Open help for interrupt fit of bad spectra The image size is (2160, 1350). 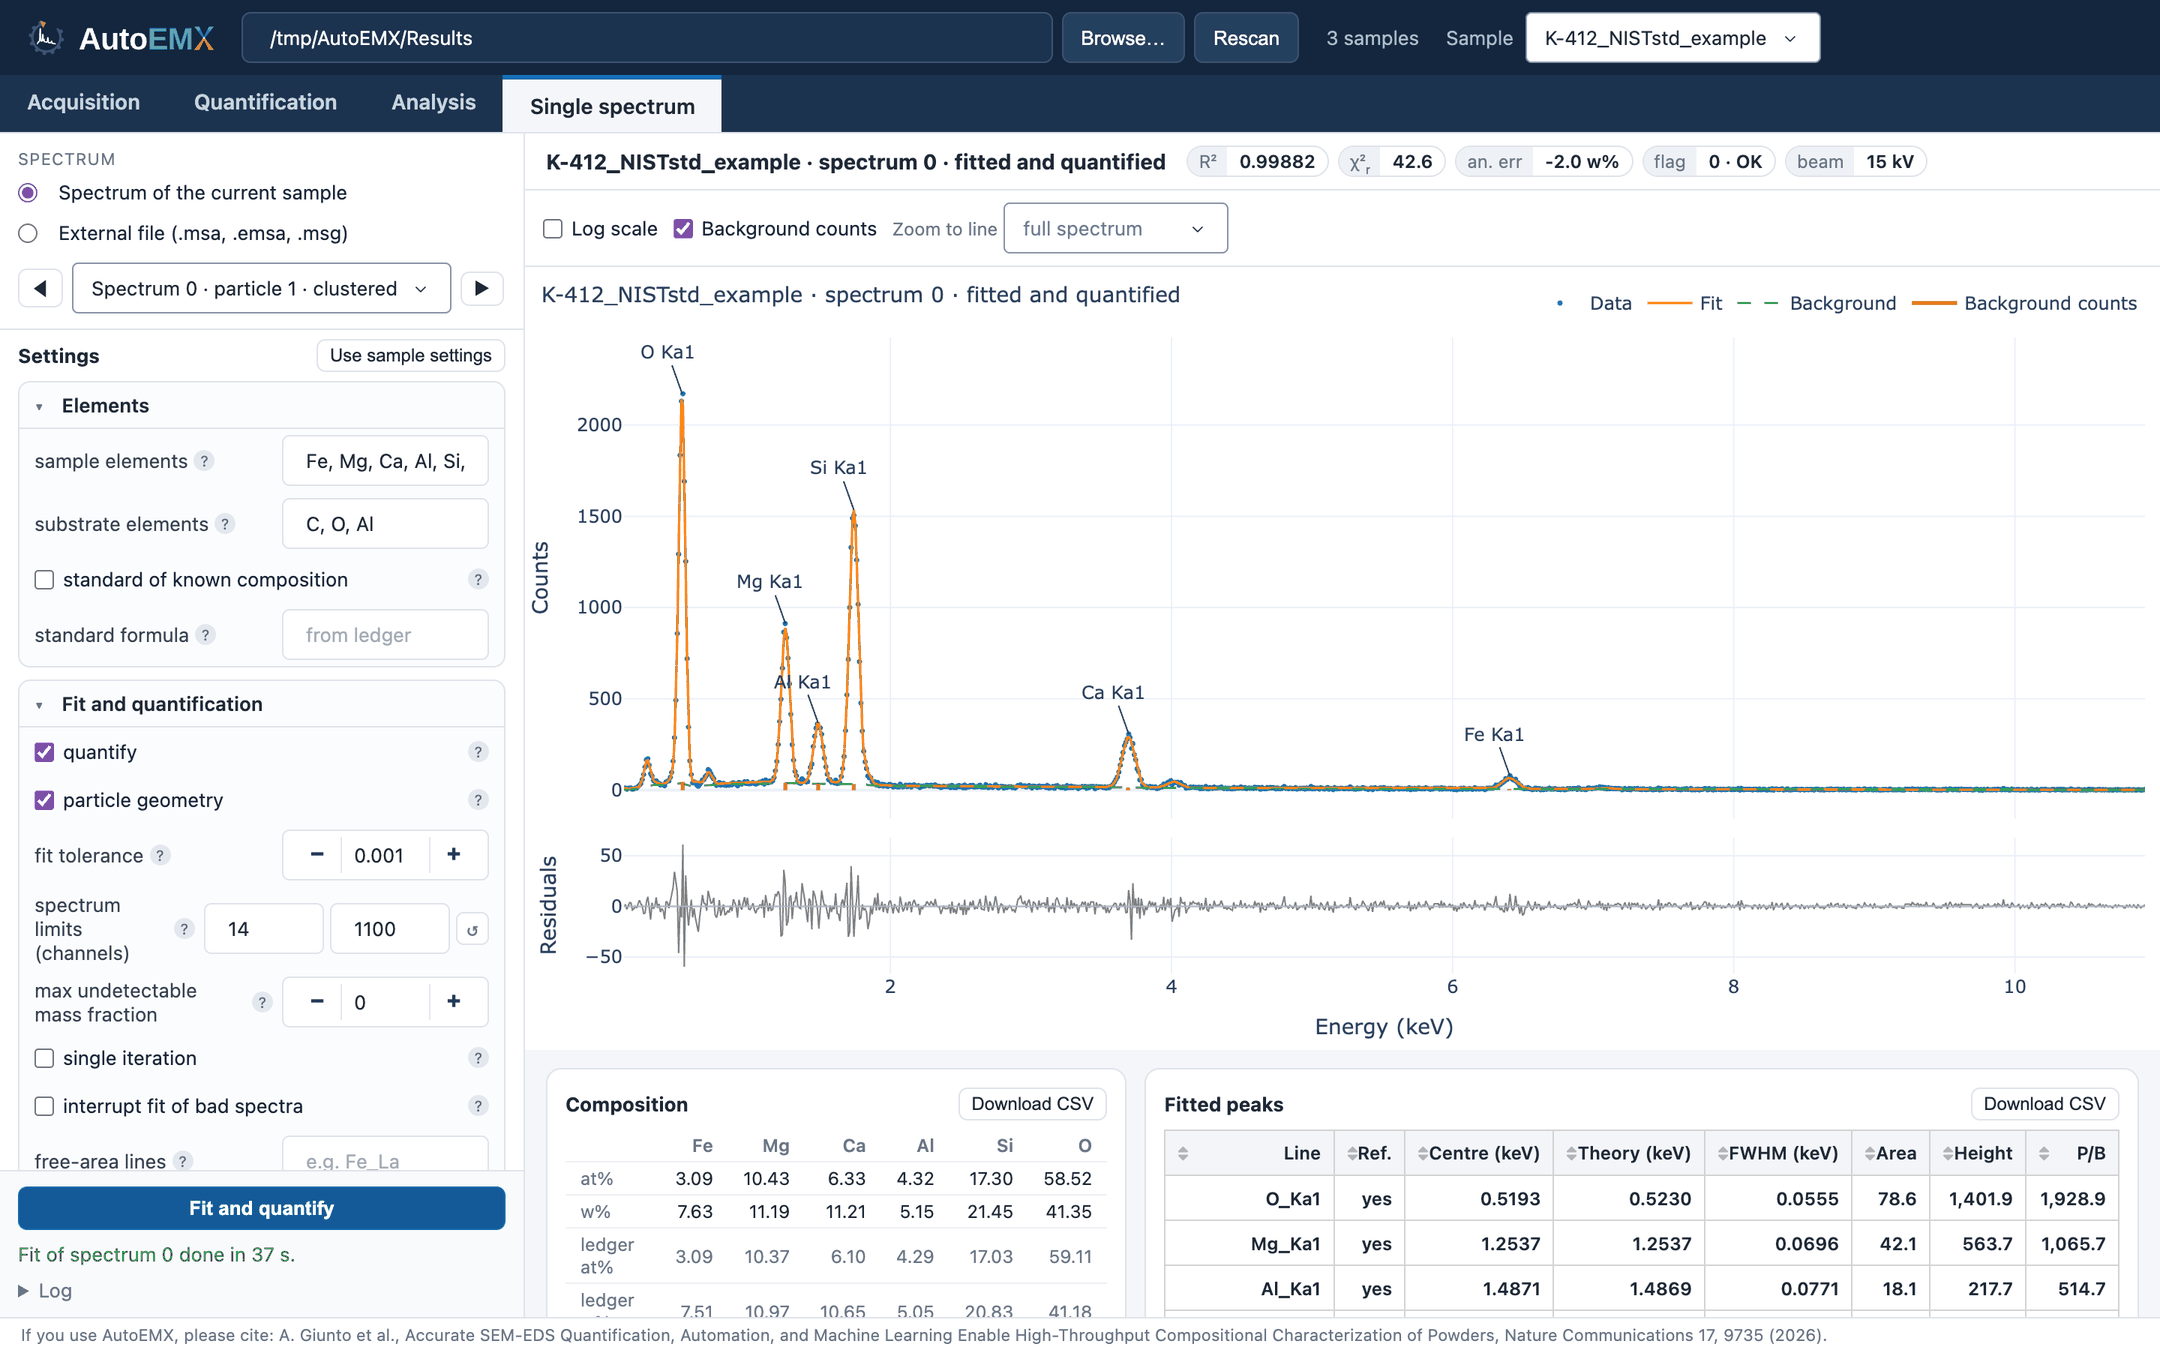click(478, 1106)
